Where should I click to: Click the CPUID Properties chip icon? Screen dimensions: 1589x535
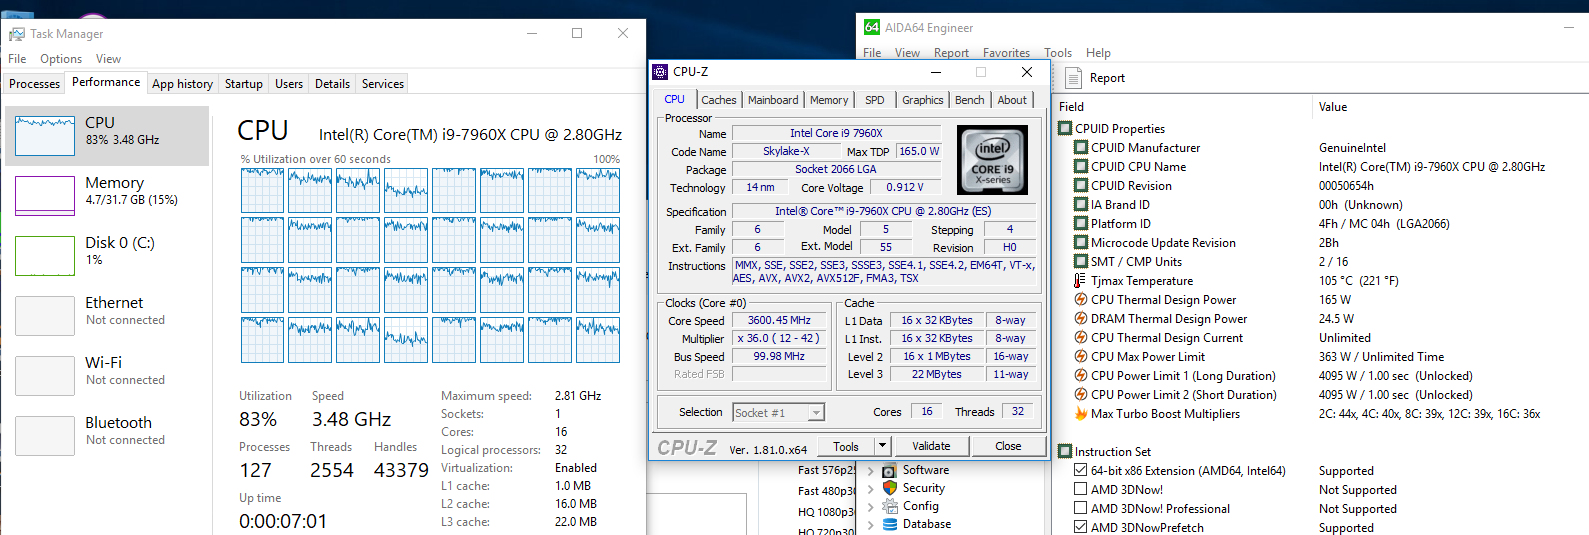pyautogui.click(x=1065, y=128)
